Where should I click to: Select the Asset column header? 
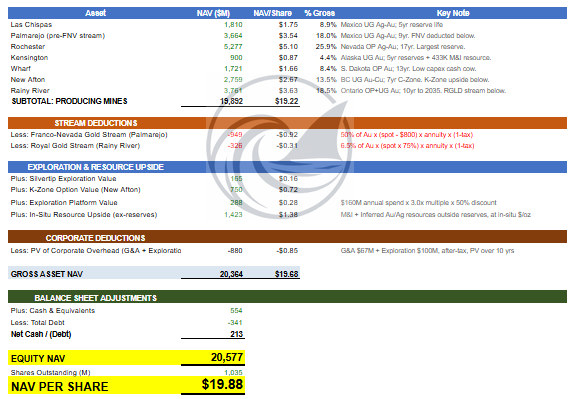click(x=95, y=13)
